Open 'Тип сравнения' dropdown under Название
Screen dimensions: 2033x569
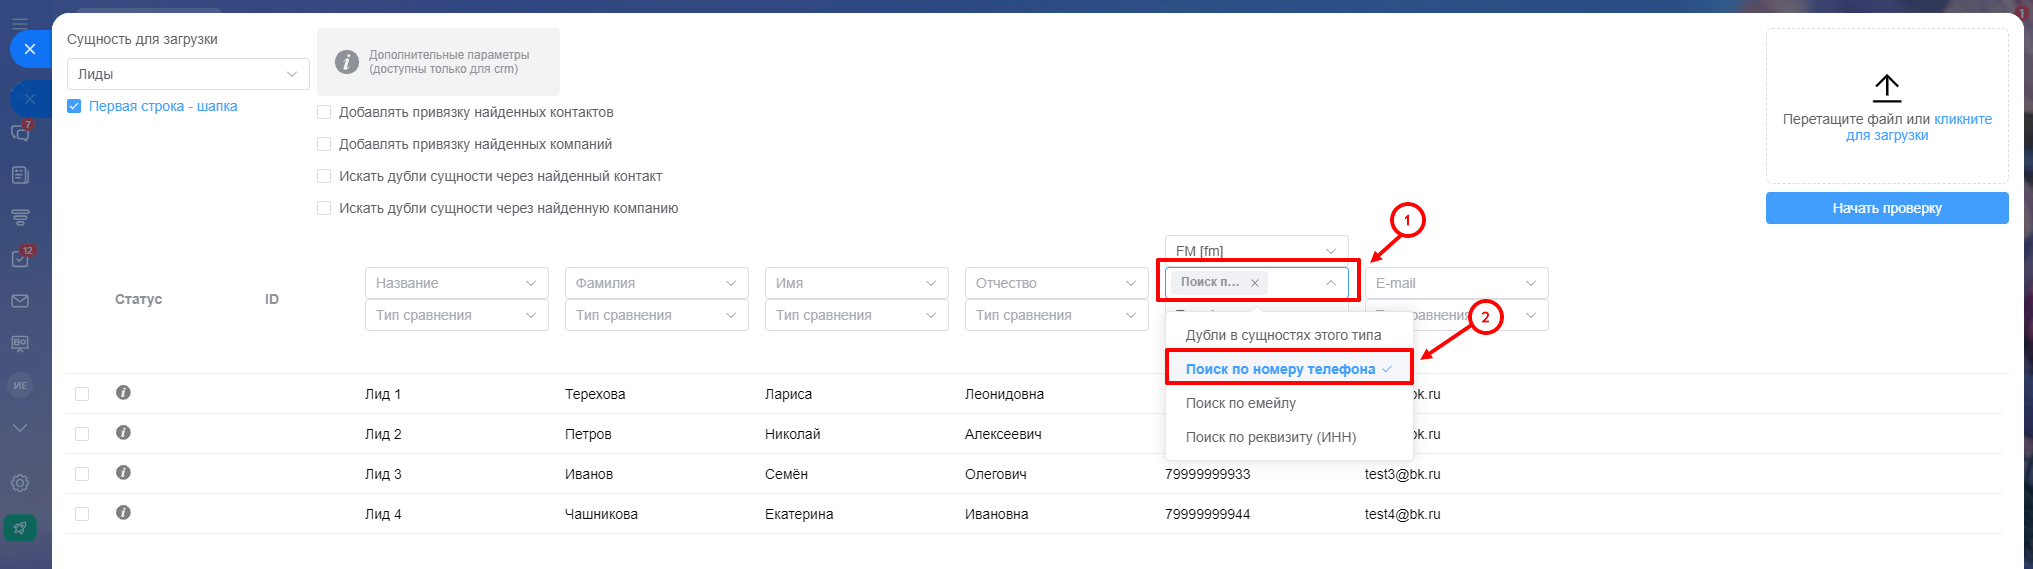456,315
